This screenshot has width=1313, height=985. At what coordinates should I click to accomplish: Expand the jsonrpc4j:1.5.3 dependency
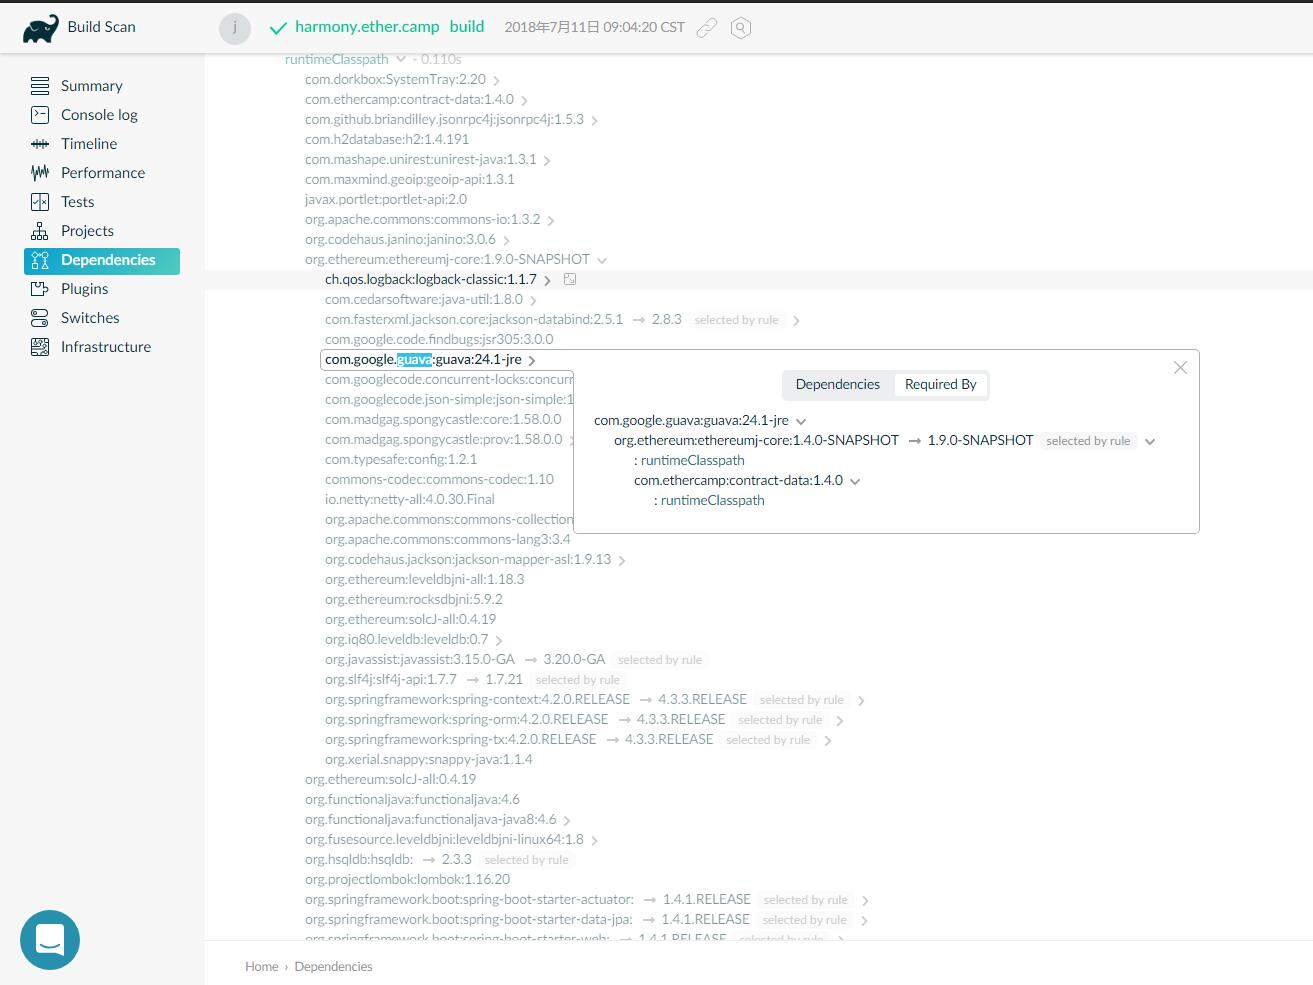pyautogui.click(x=595, y=120)
